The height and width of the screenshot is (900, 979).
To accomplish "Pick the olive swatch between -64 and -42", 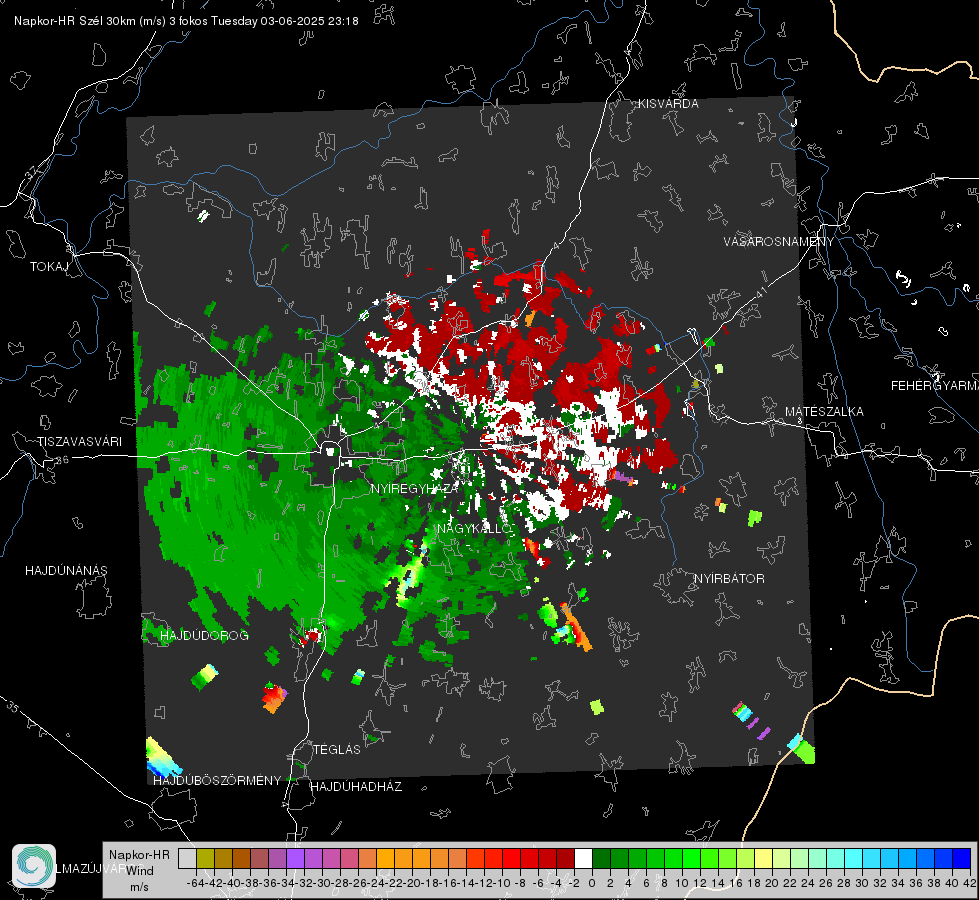I will (205, 858).
